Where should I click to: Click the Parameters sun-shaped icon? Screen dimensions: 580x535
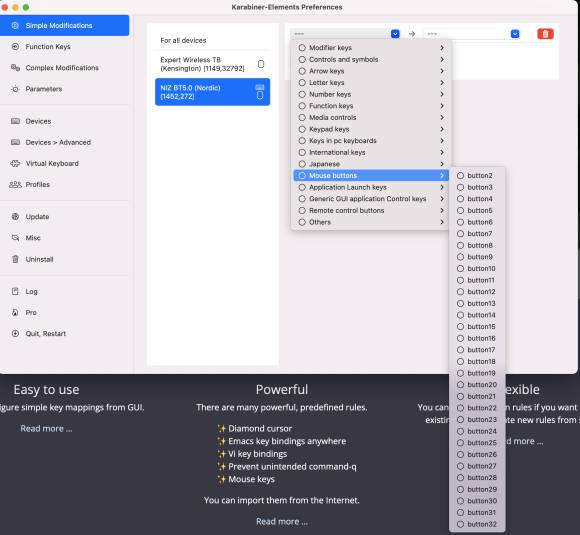click(15, 89)
